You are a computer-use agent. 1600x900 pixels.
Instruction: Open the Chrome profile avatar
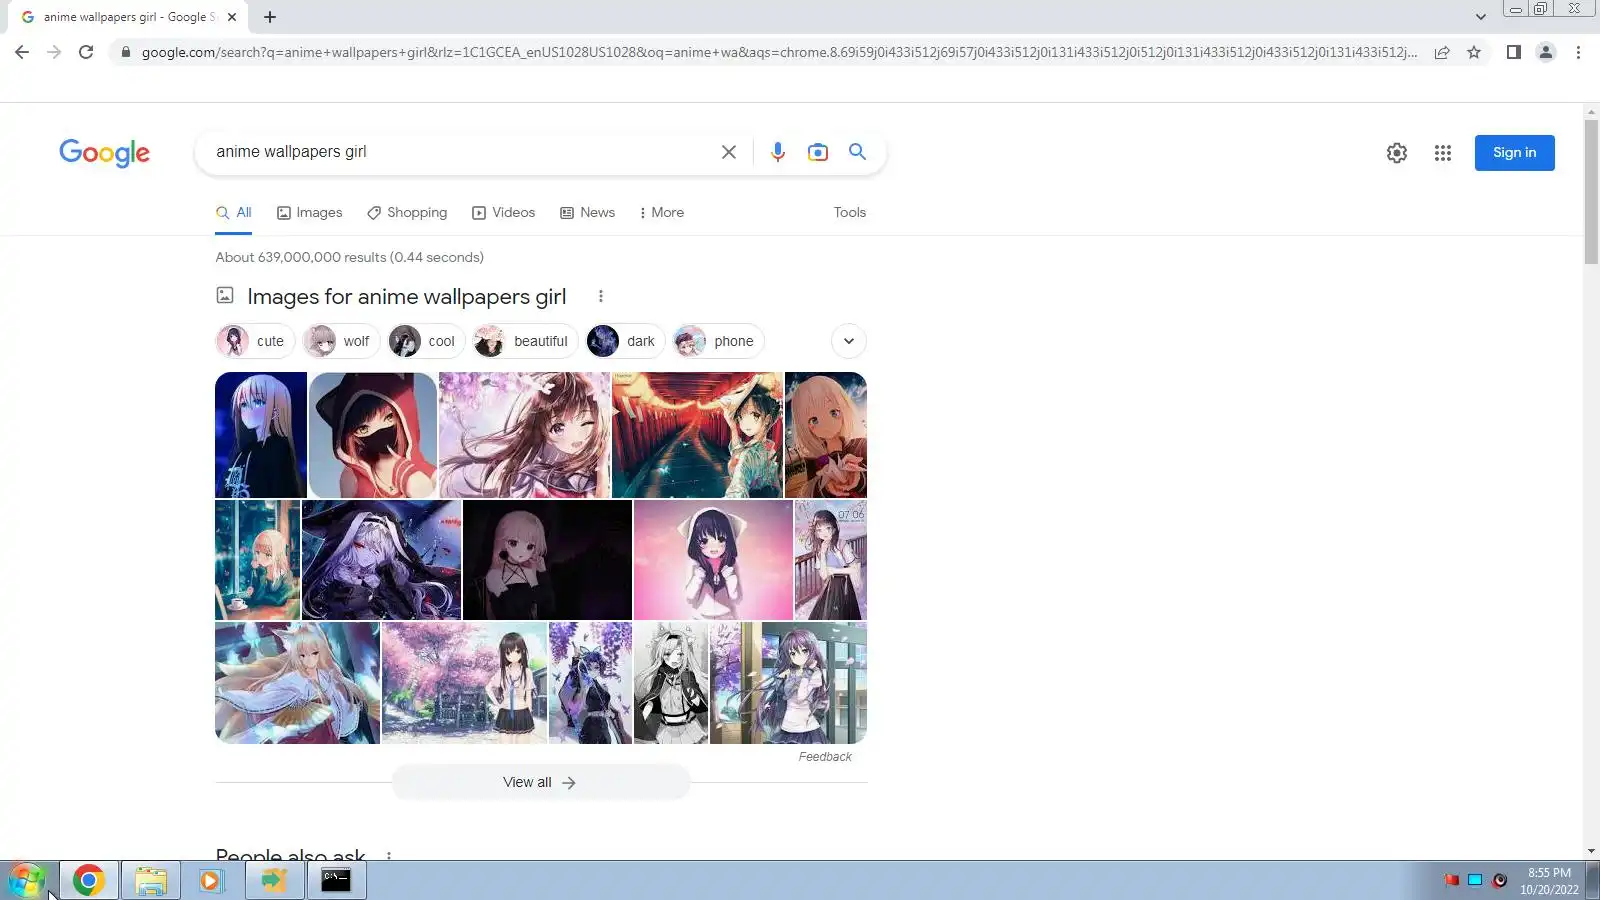click(1546, 52)
